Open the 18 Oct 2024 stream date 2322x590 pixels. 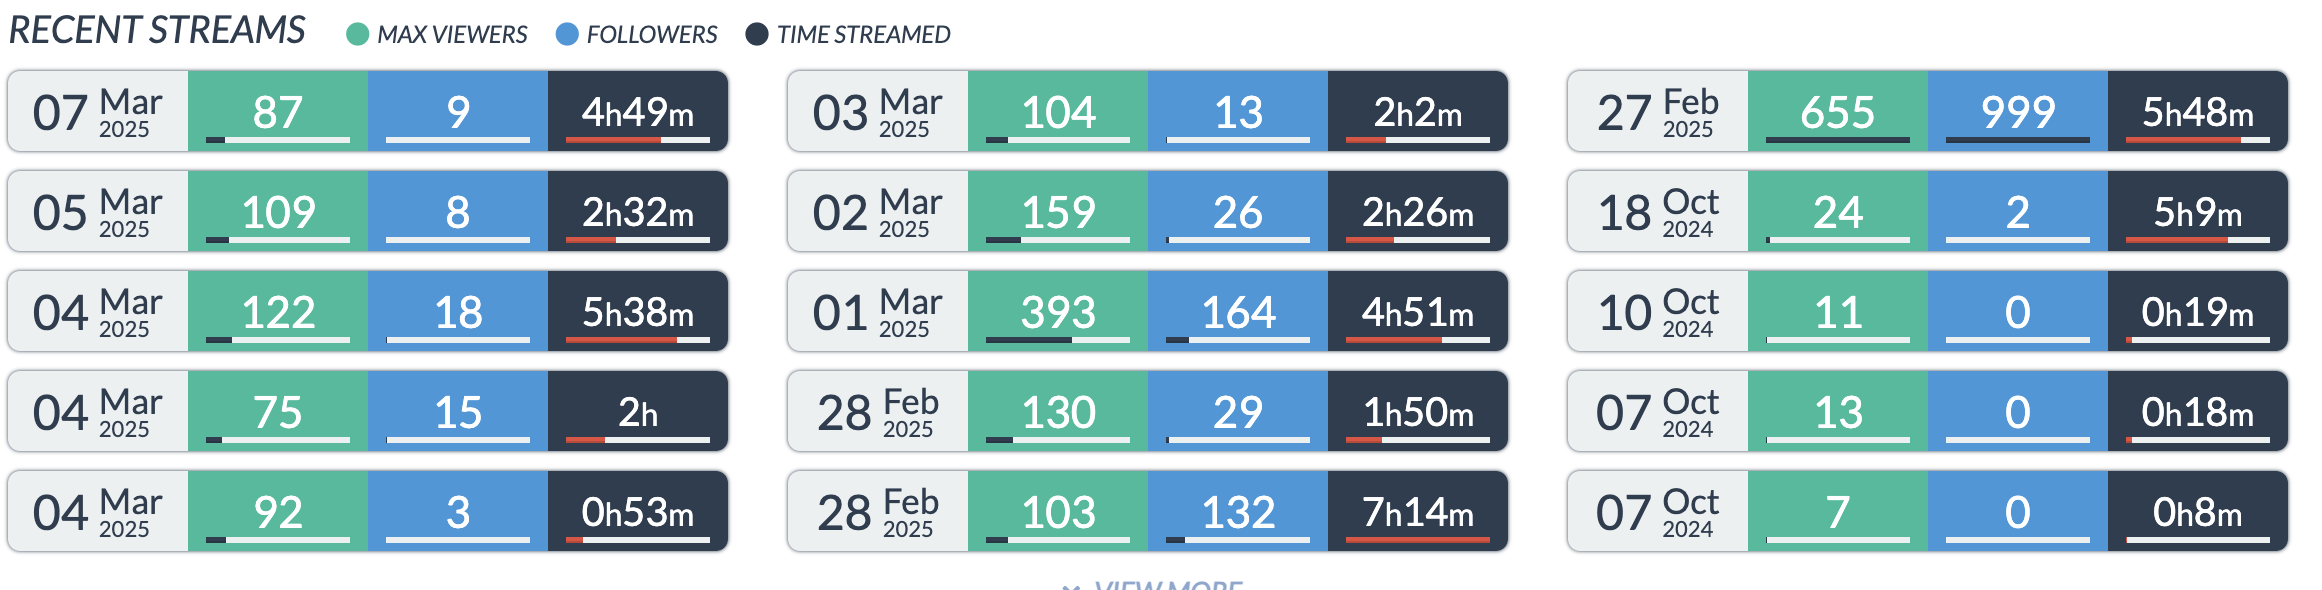click(1658, 212)
